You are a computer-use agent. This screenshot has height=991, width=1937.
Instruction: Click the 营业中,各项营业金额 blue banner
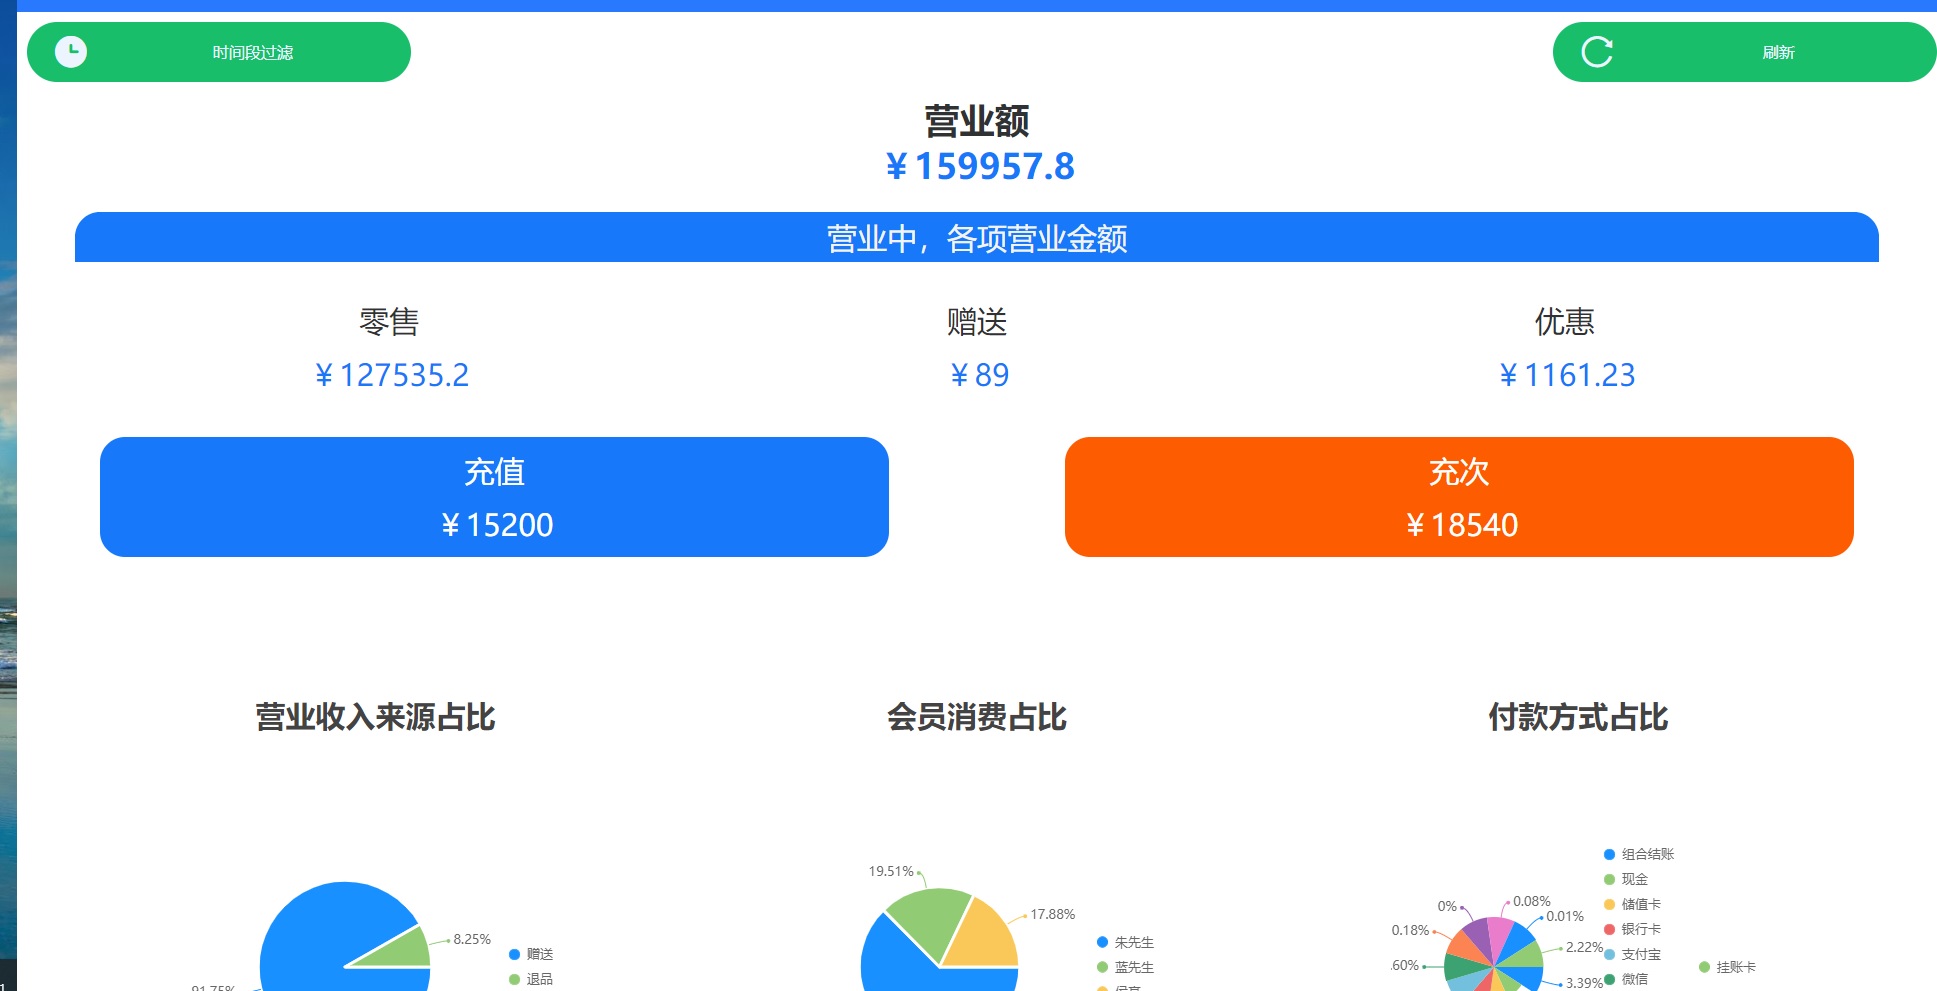pyautogui.click(x=976, y=238)
